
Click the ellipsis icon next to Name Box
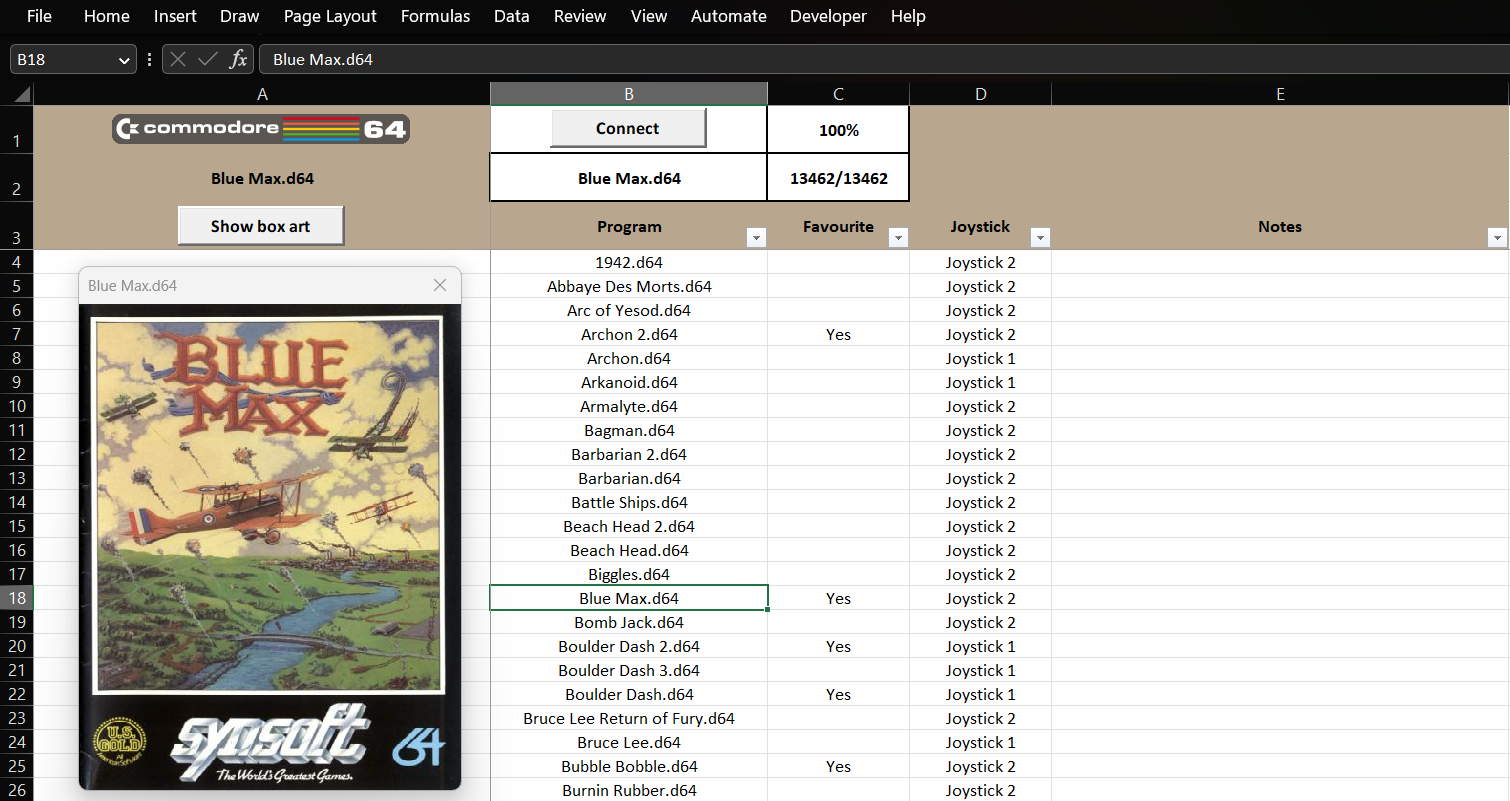[148, 59]
